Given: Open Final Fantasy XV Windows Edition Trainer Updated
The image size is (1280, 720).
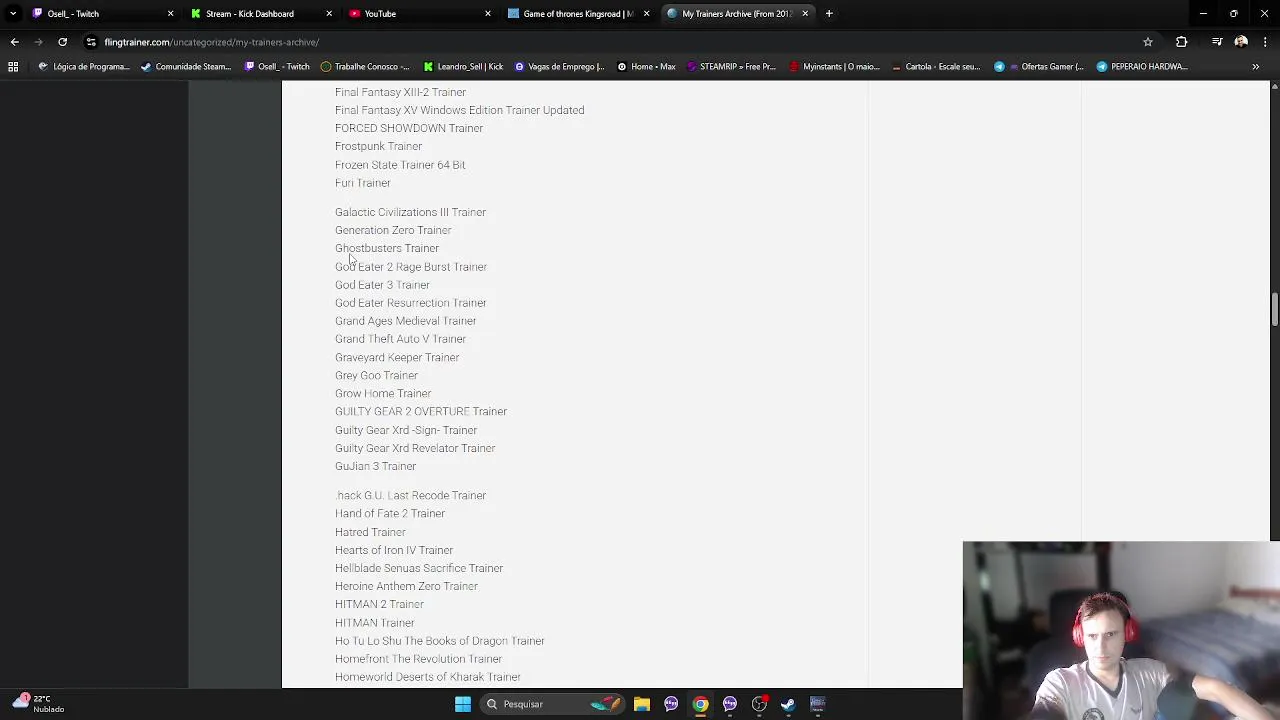Looking at the screenshot, I should pyautogui.click(x=460, y=110).
